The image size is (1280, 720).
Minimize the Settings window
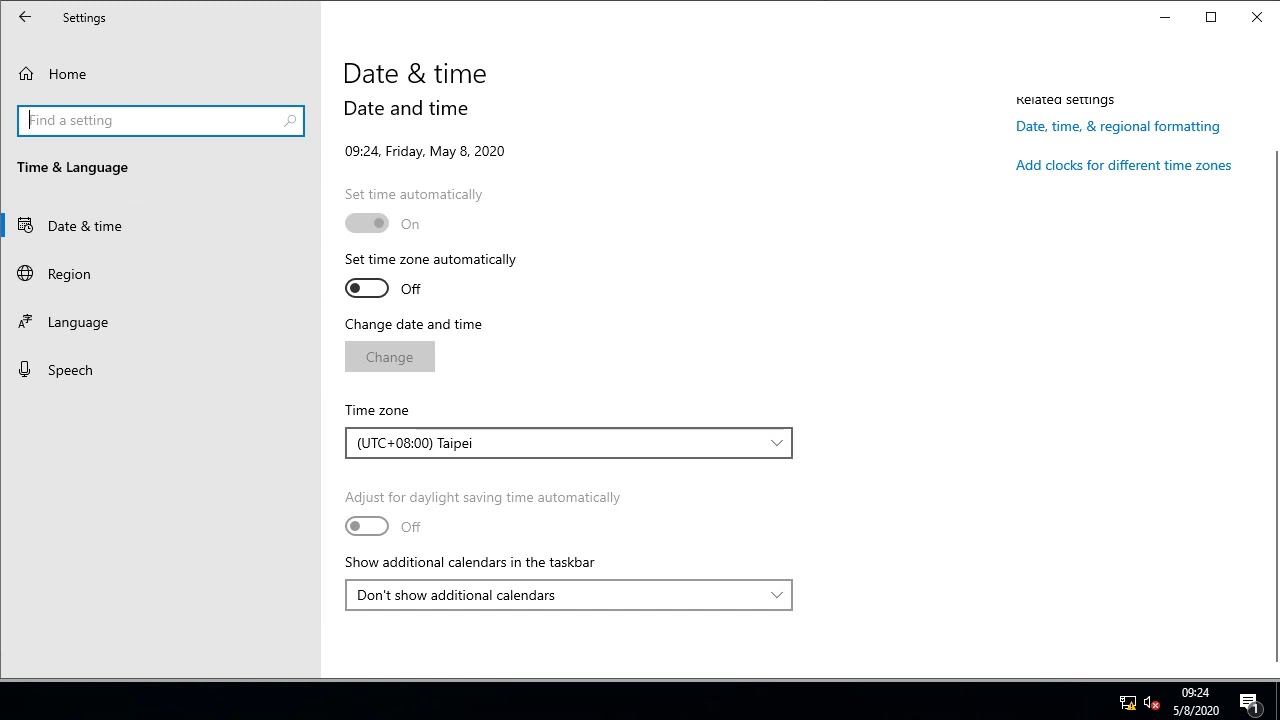point(1165,17)
